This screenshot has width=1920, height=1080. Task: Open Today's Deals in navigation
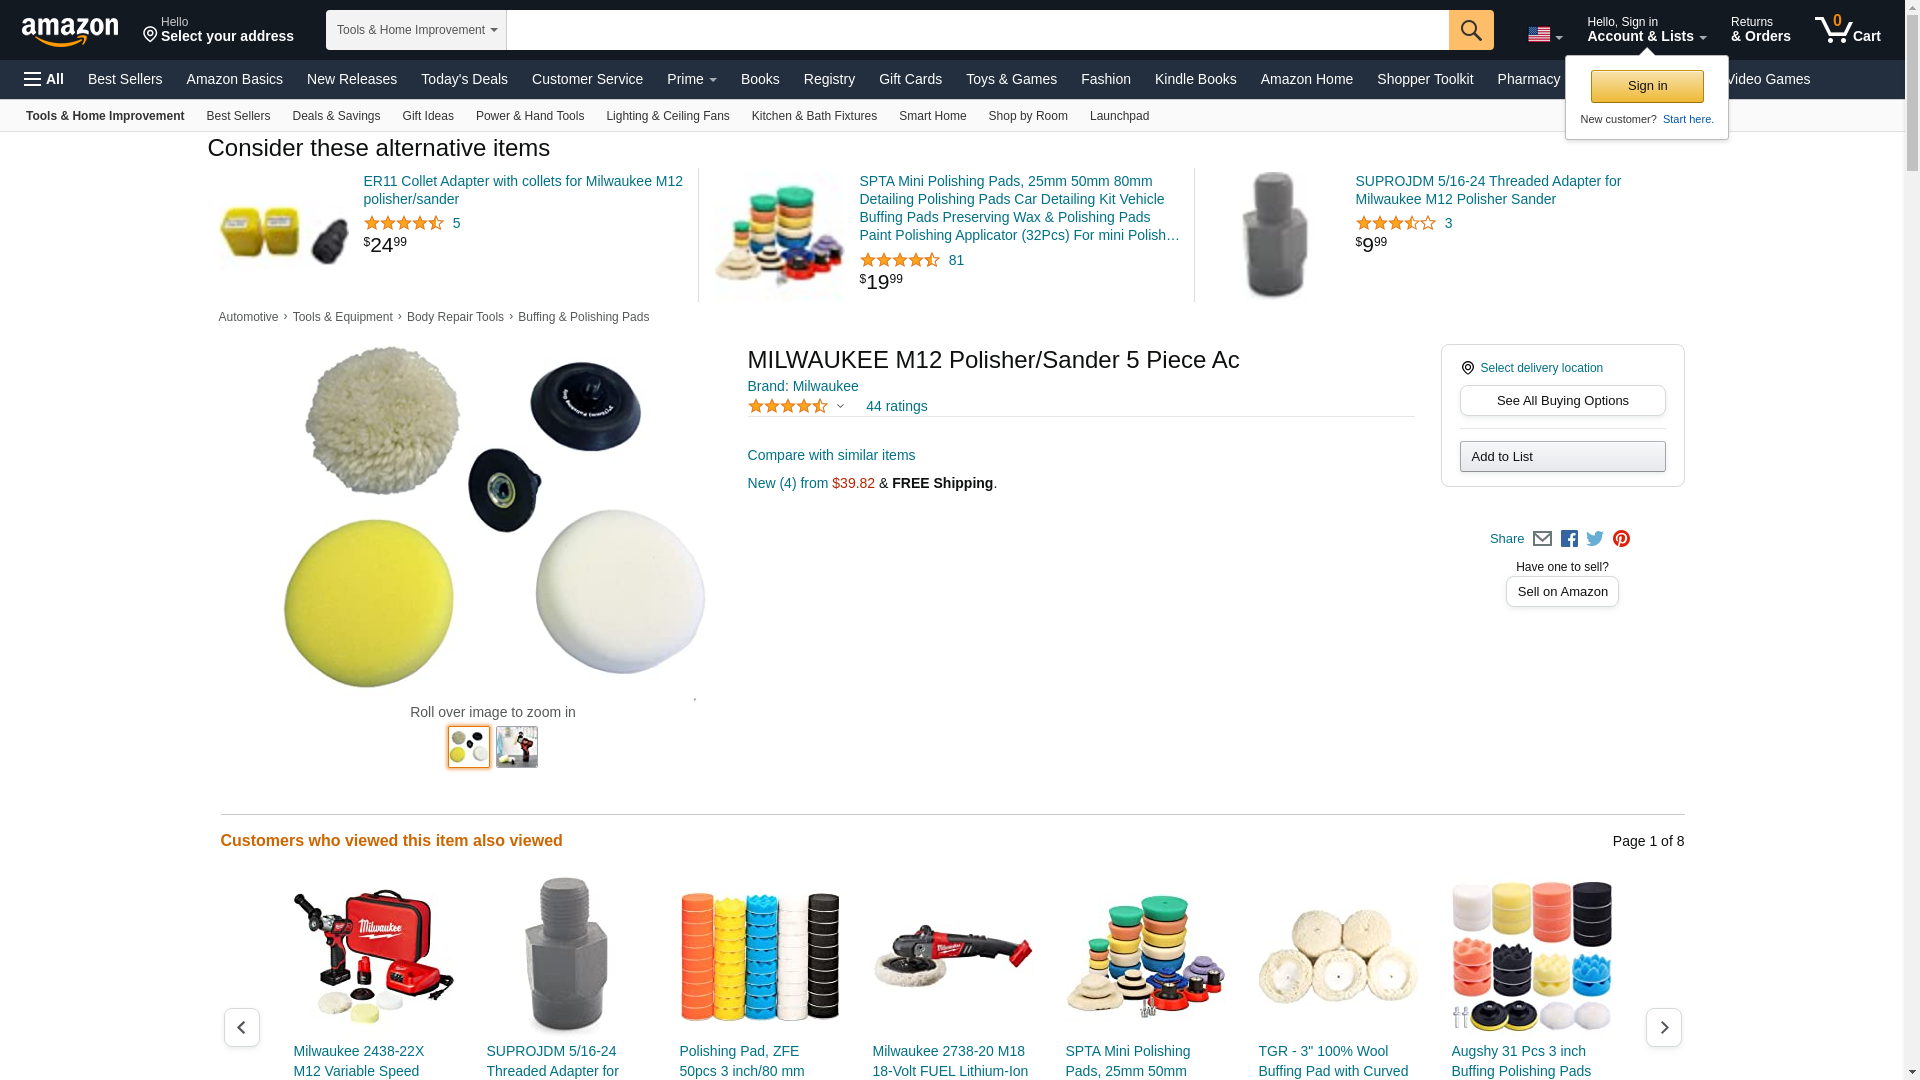(464, 79)
